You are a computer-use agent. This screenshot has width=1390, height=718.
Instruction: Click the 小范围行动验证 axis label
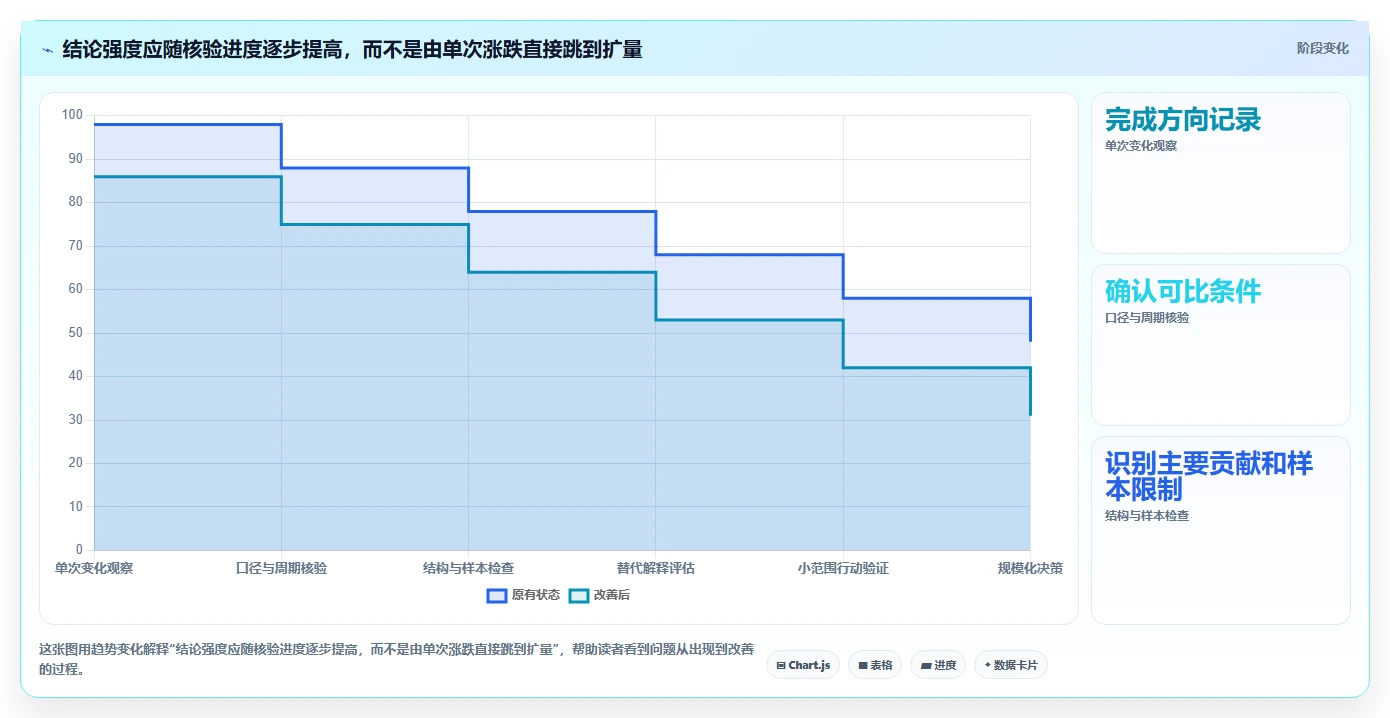[x=843, y=568]
